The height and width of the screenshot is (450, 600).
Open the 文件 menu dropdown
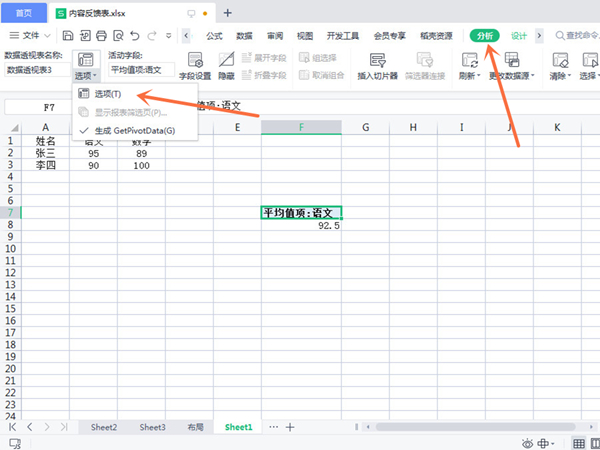(30, 36)
